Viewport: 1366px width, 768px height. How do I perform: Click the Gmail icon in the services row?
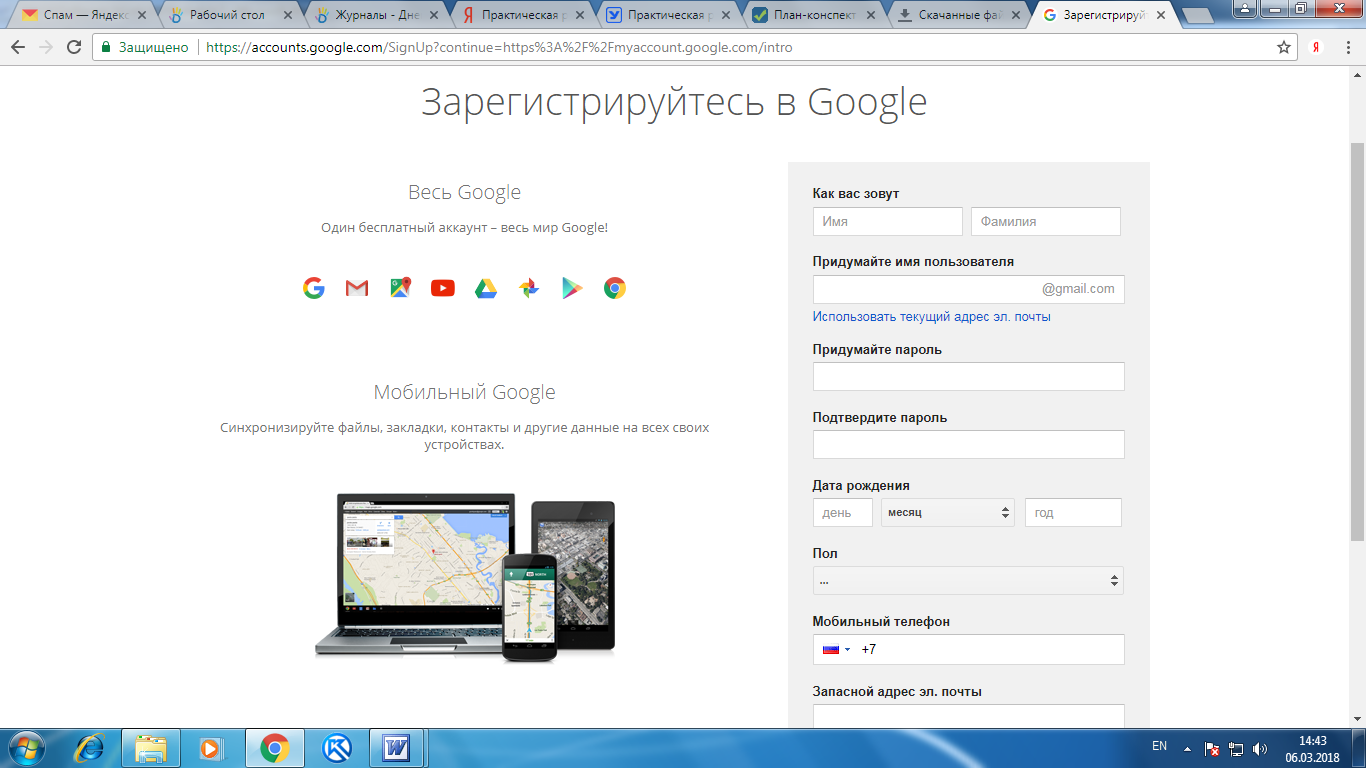[x=357, y=288]
